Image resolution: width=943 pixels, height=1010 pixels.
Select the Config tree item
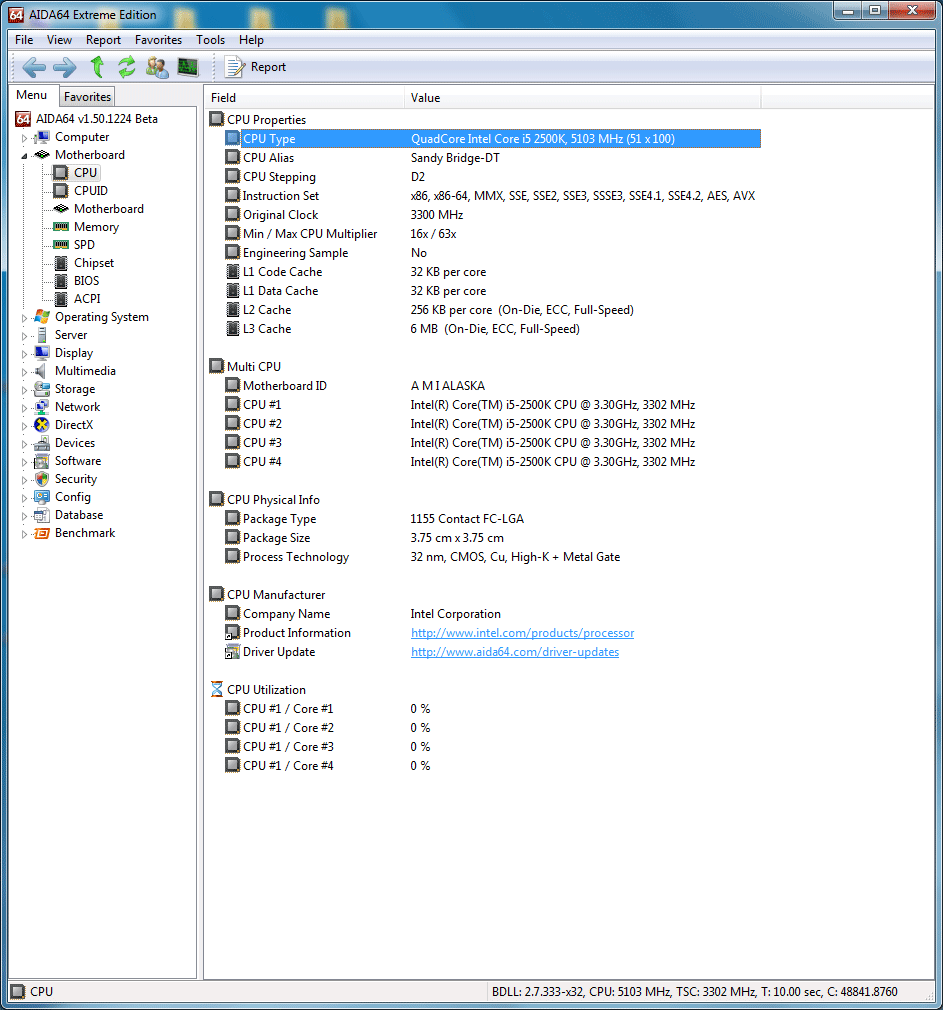point(73,497)
